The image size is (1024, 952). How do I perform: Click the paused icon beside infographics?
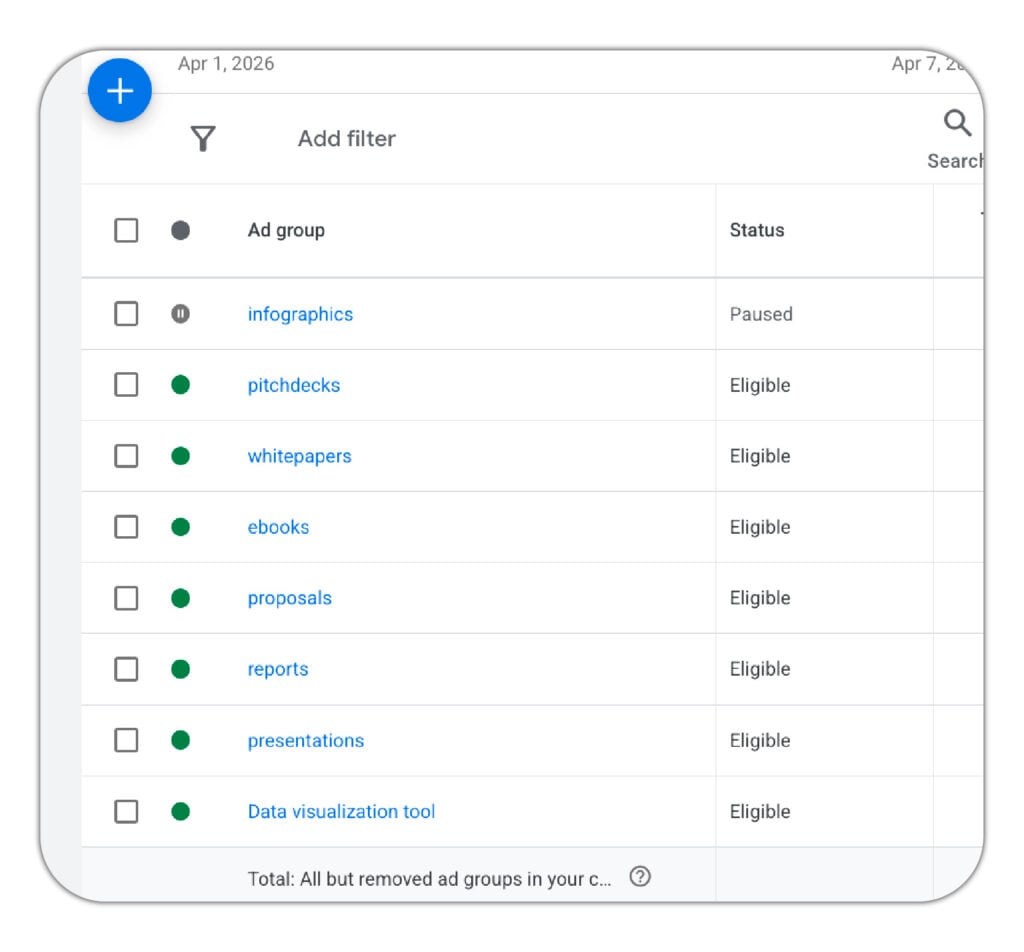pos(180,314)
